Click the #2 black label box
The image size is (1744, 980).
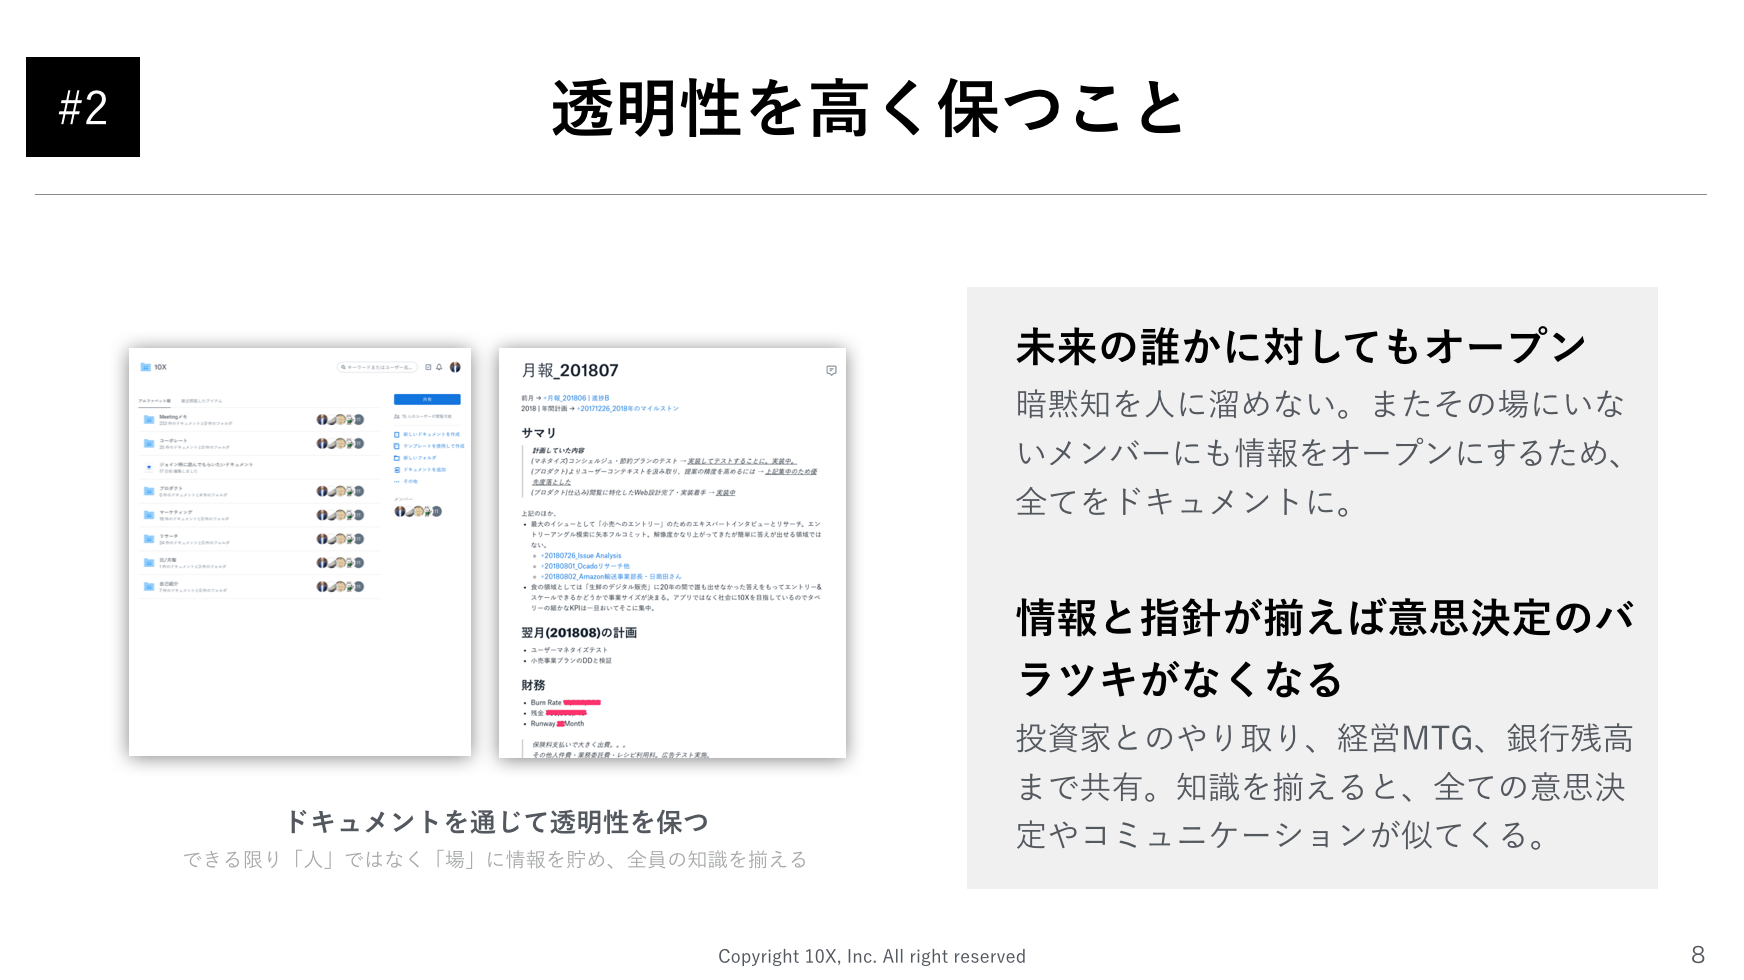click(x=83, y=107)
